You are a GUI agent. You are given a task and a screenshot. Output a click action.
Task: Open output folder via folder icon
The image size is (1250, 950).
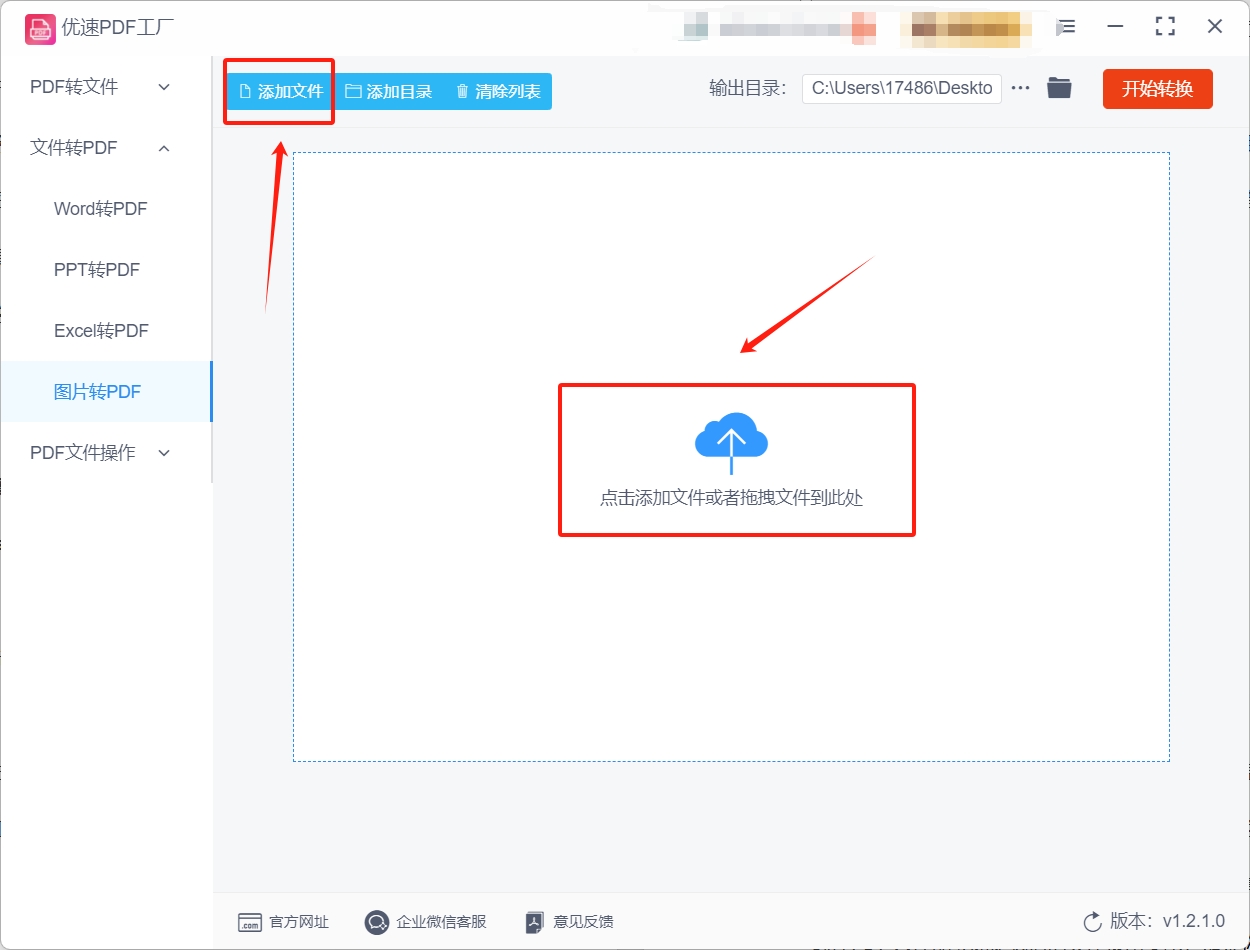pyautogui.click(x=1059, y=88)
